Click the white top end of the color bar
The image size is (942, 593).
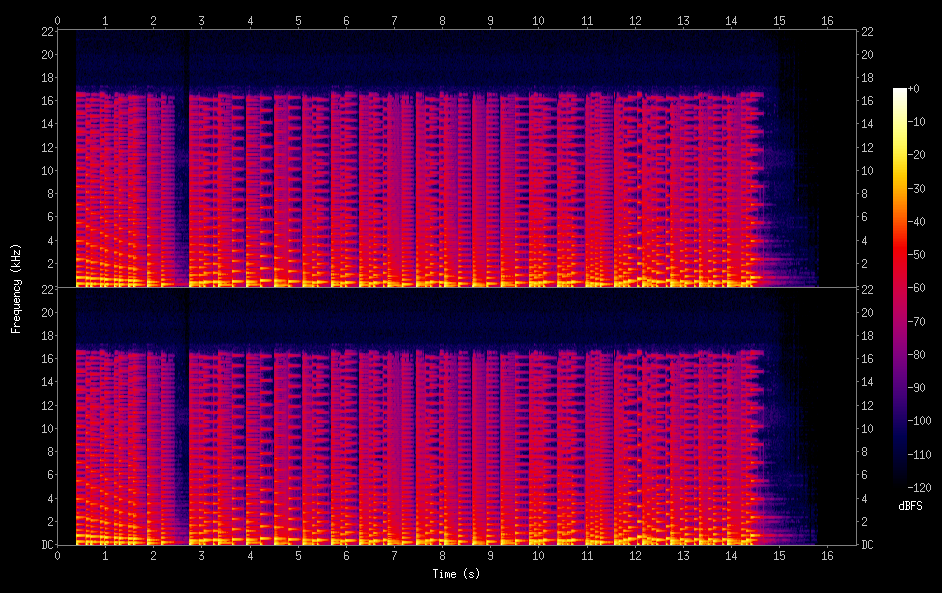coord(900,93)
